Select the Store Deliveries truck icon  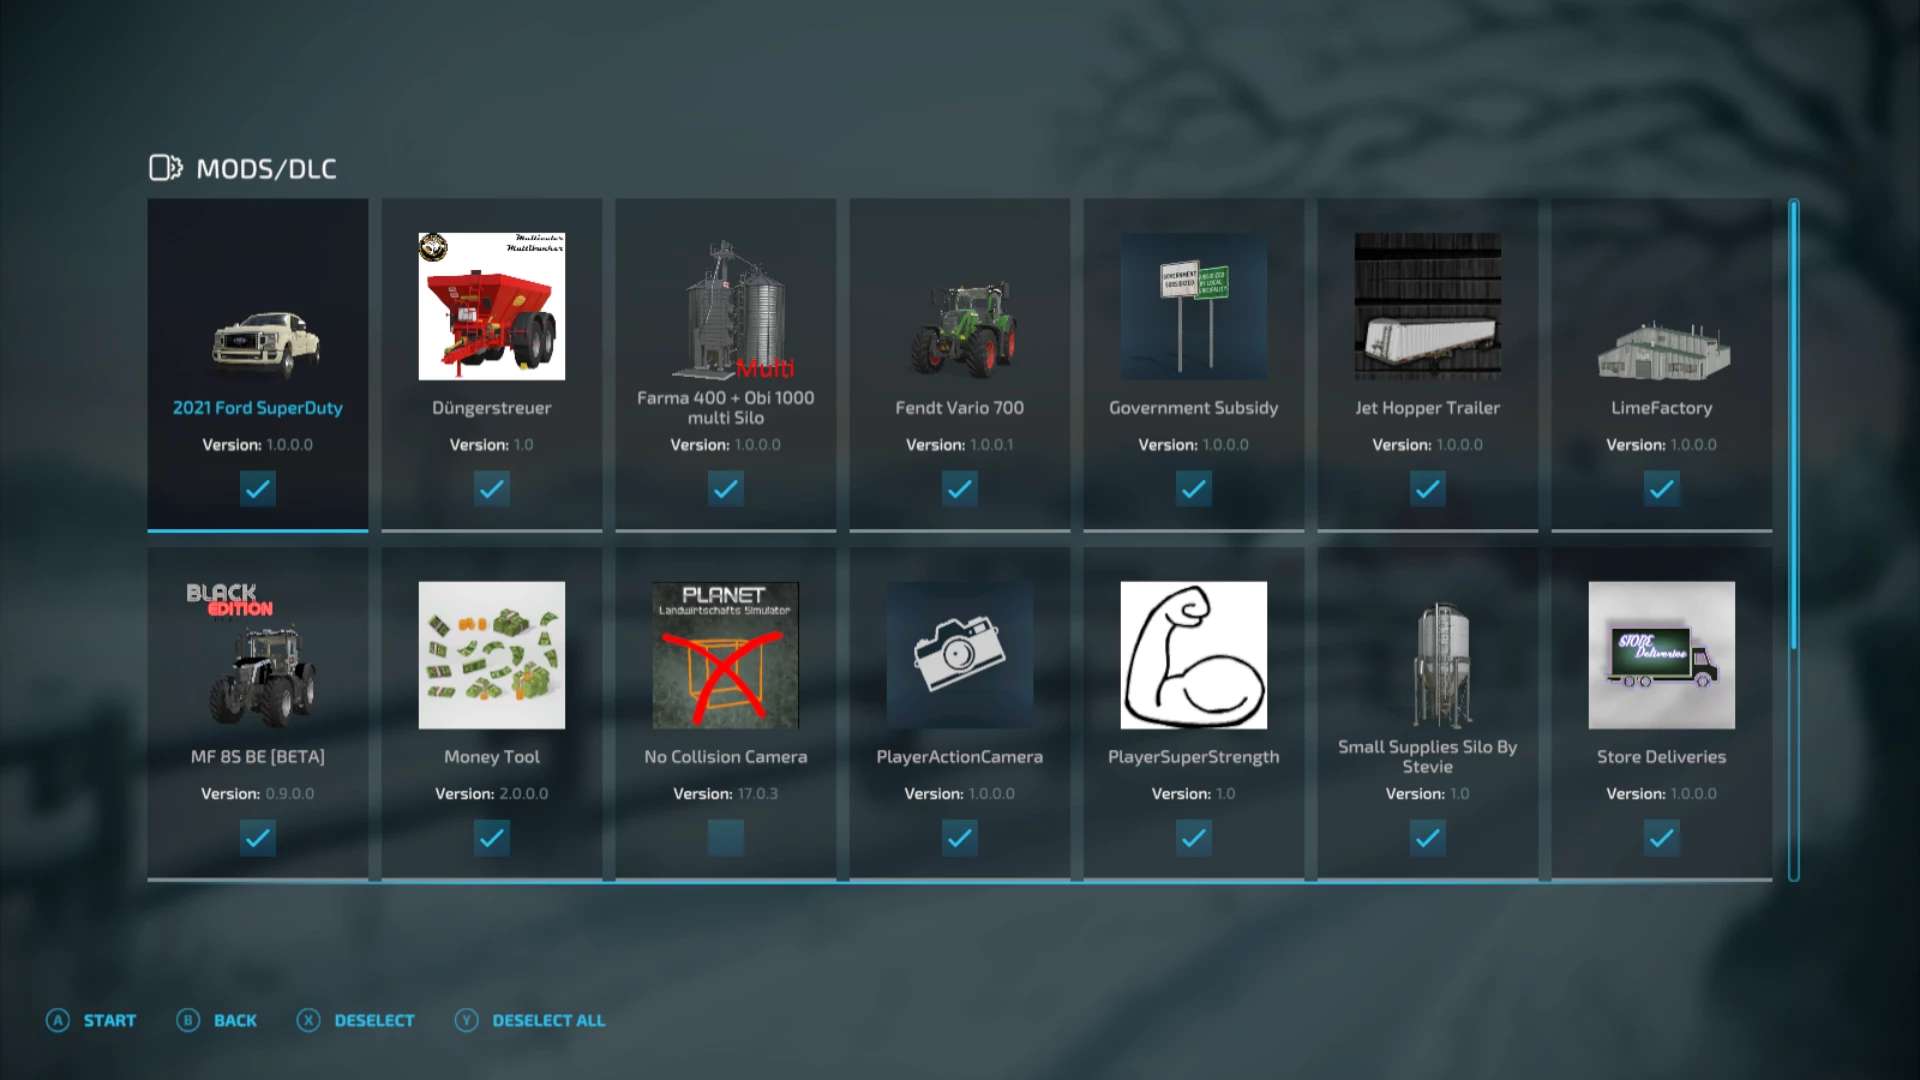click(1661, 655)
